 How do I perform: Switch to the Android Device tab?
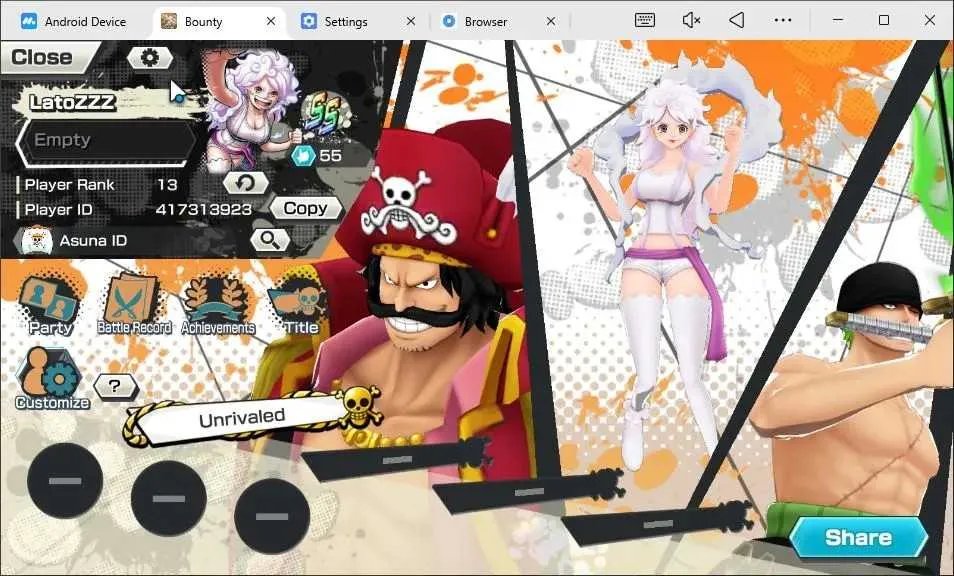(x=73, y=21)
